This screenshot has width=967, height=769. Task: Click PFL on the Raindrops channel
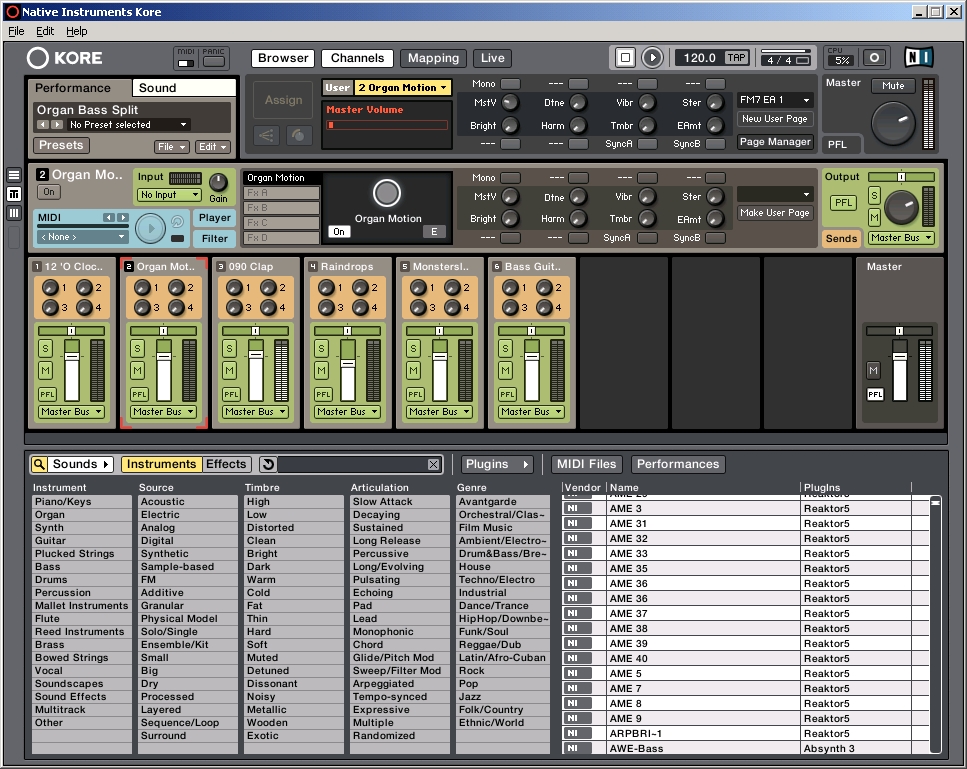pos(323,394)
